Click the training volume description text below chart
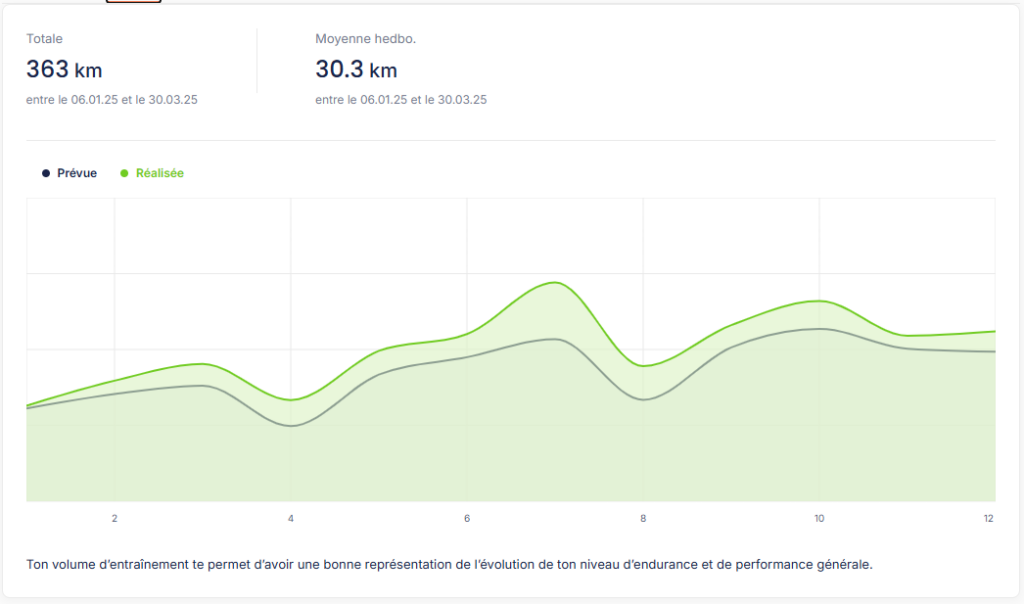Image resolution: width=1024 pixels, height=604 pixels. tap(449, 564)
